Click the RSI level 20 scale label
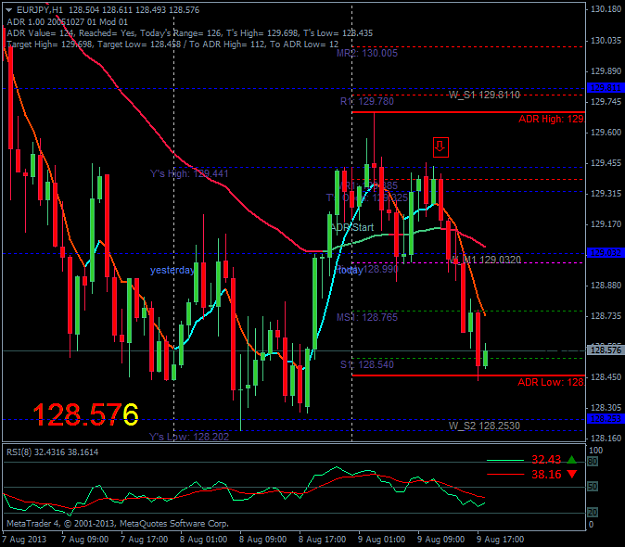The image size is (625, 547). 593,512
